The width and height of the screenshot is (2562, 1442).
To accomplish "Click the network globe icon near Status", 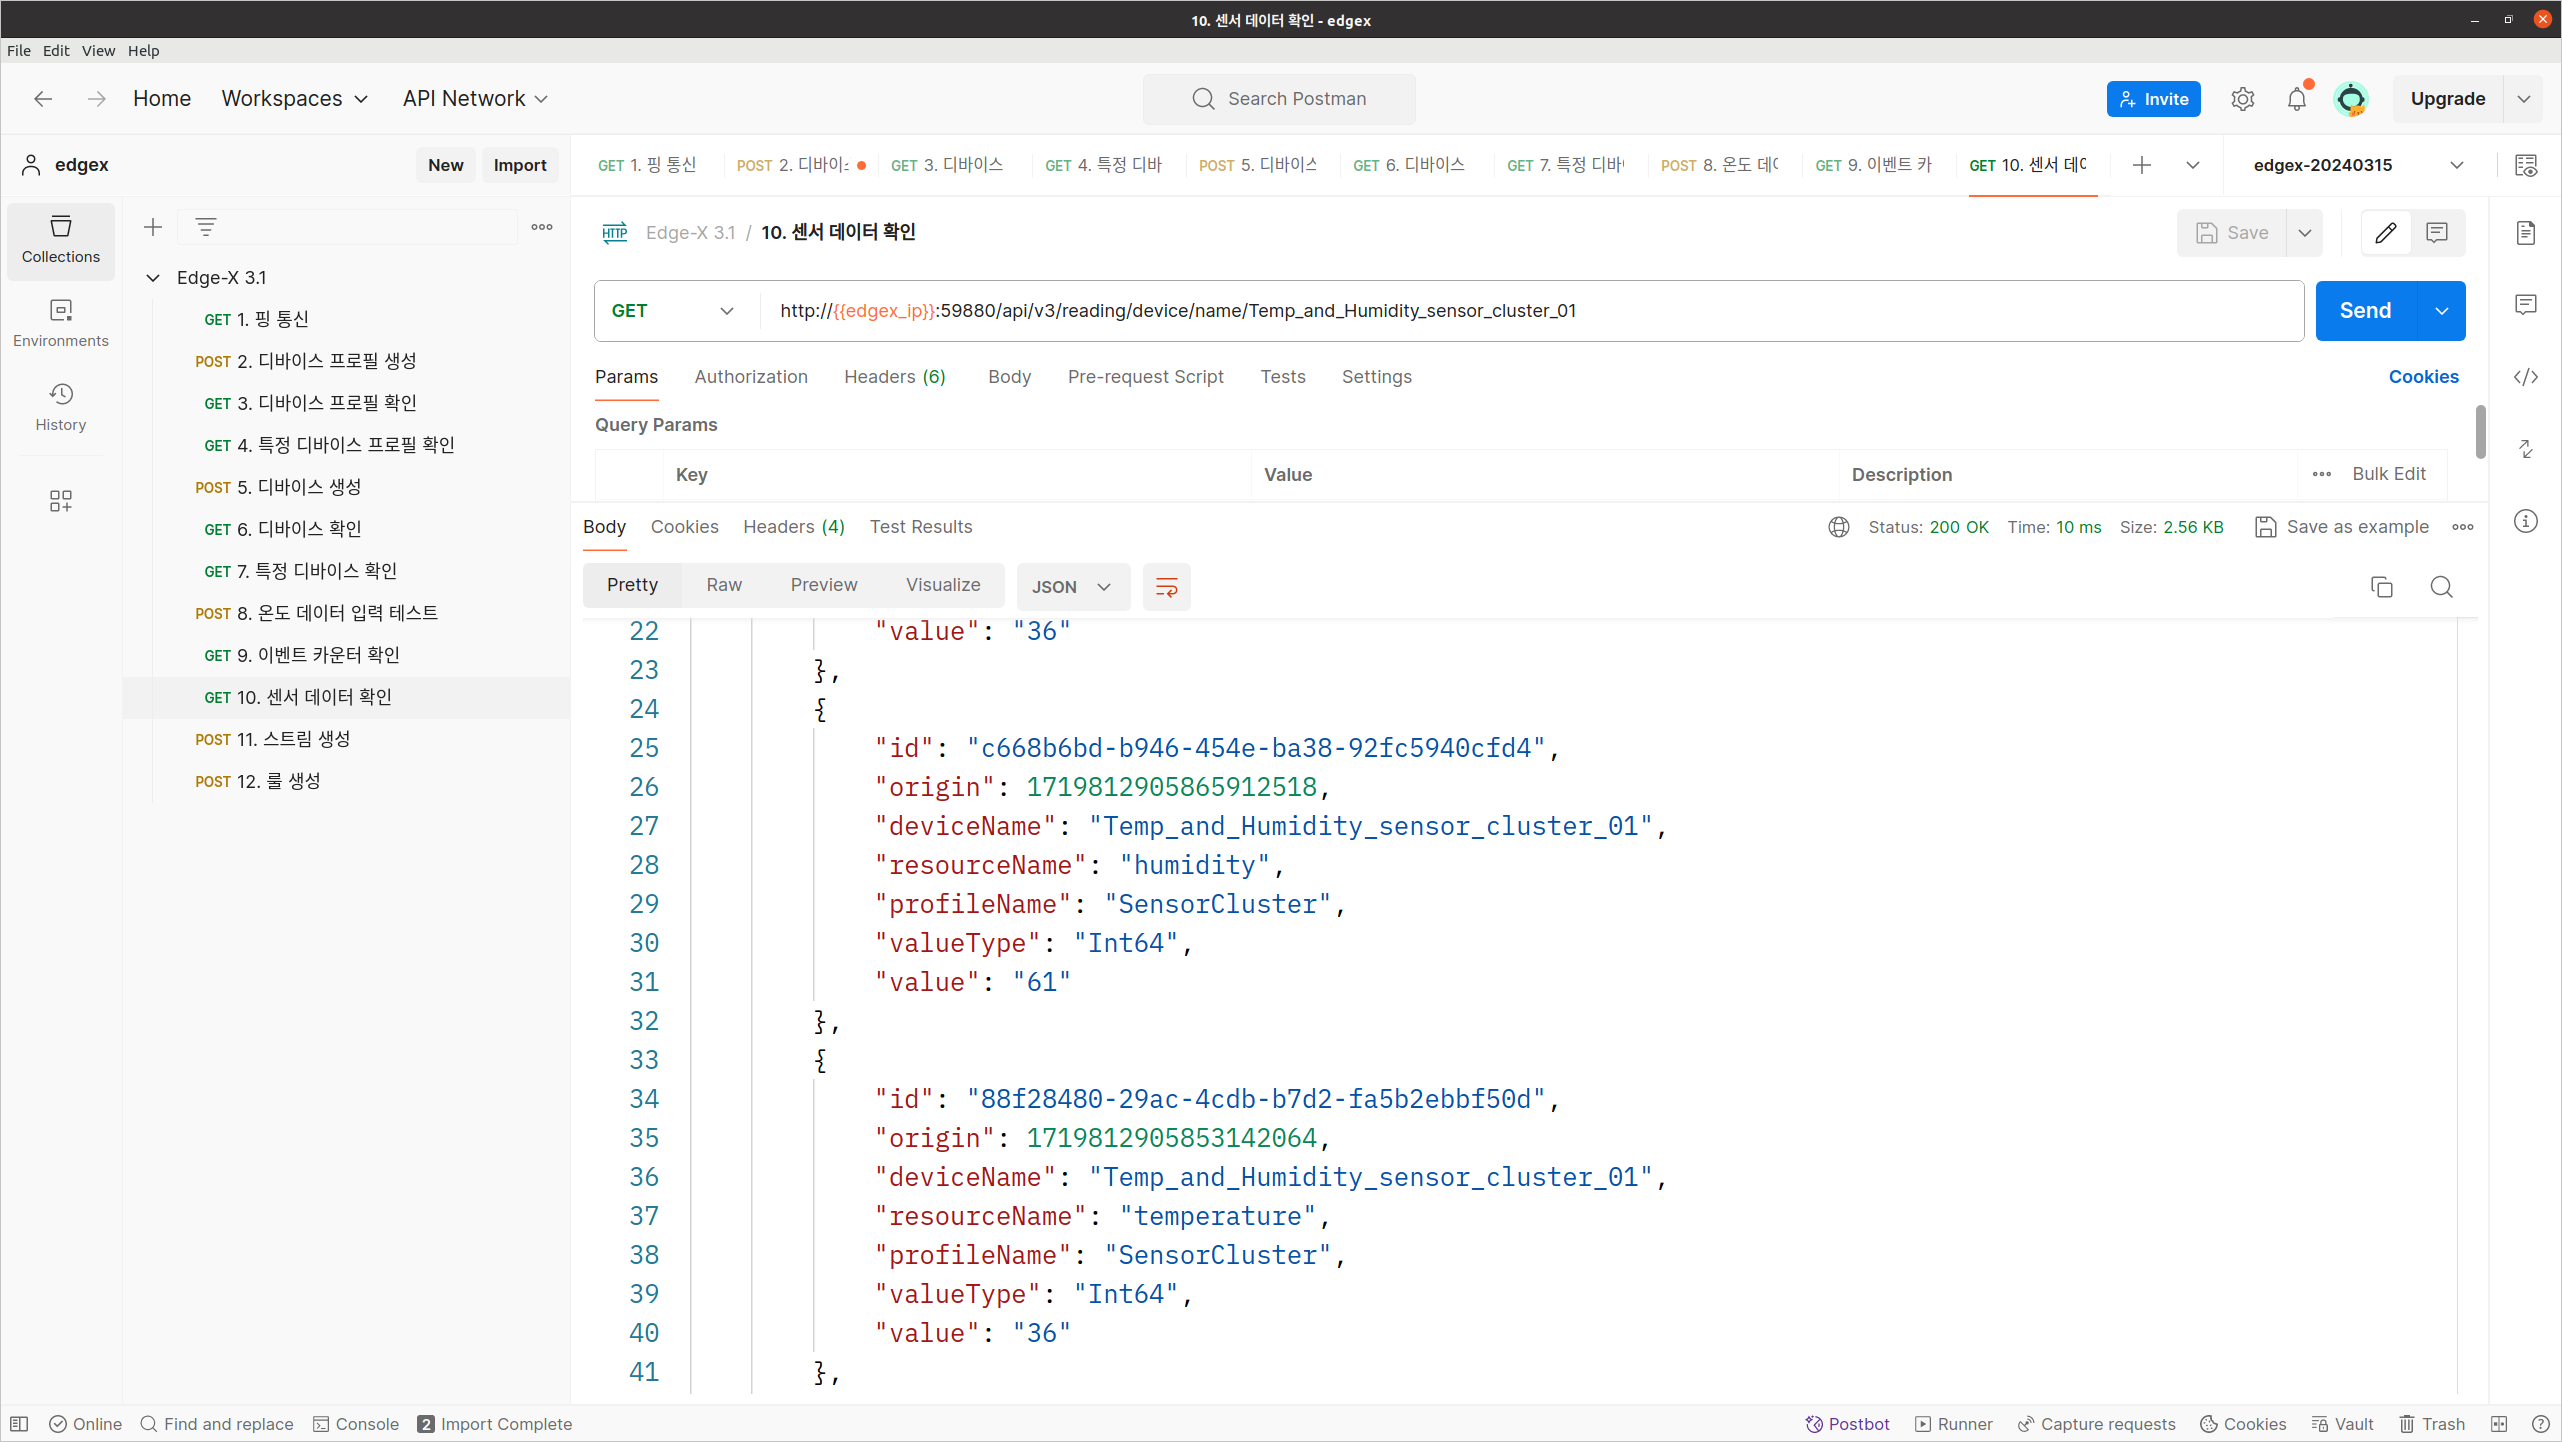I will click(1839, 527).
